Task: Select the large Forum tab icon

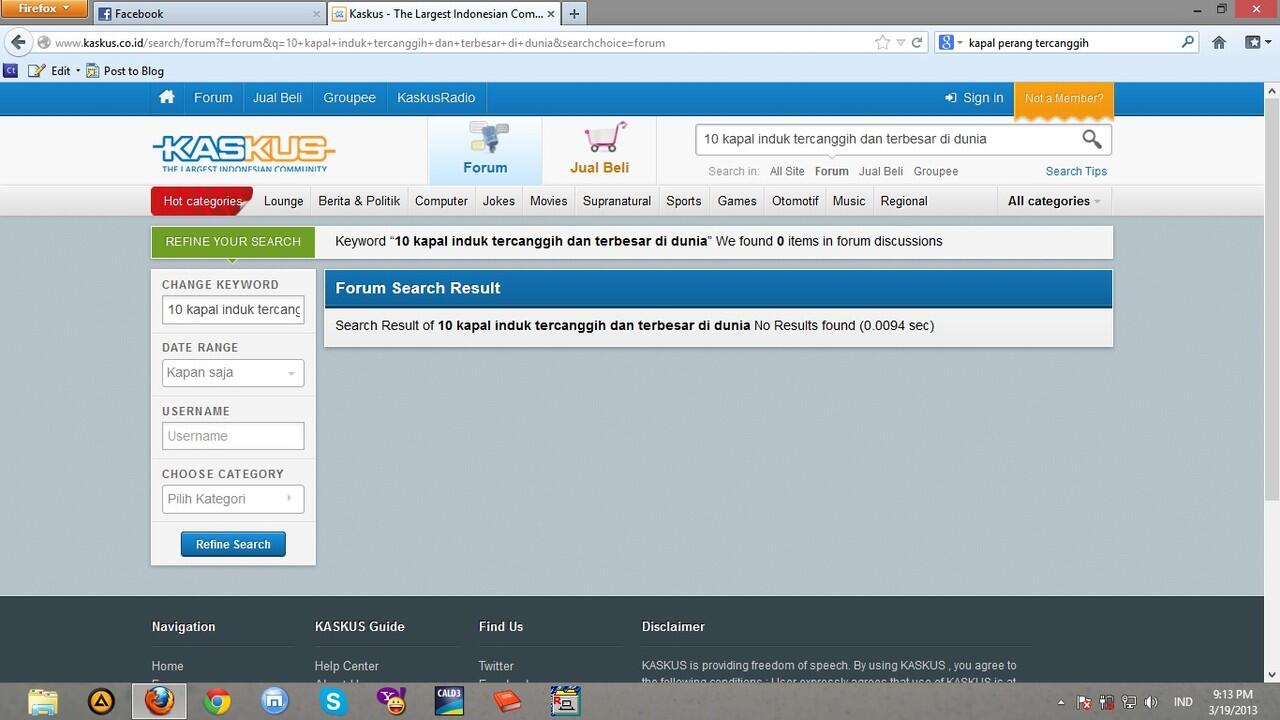Action: coord(485,149)
